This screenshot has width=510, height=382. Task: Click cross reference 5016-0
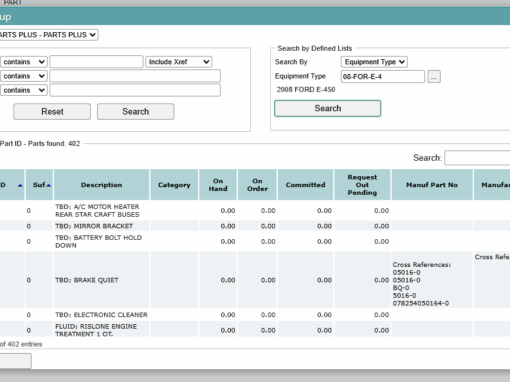coord(404,295)
